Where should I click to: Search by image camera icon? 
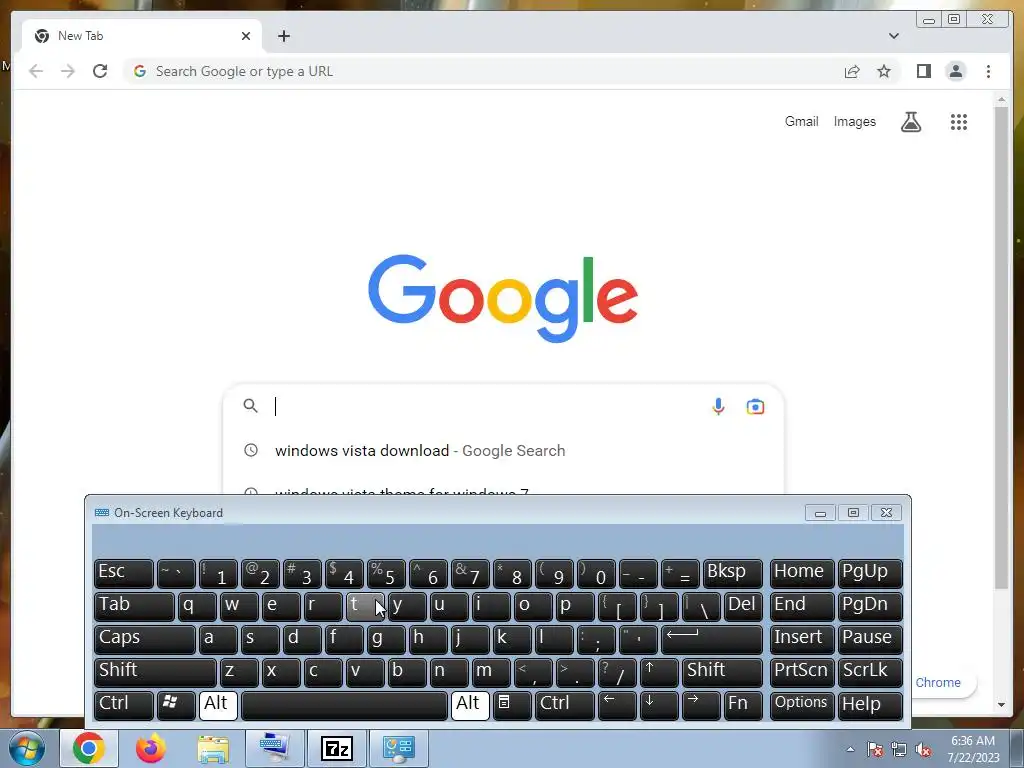[x=755, y=406]
